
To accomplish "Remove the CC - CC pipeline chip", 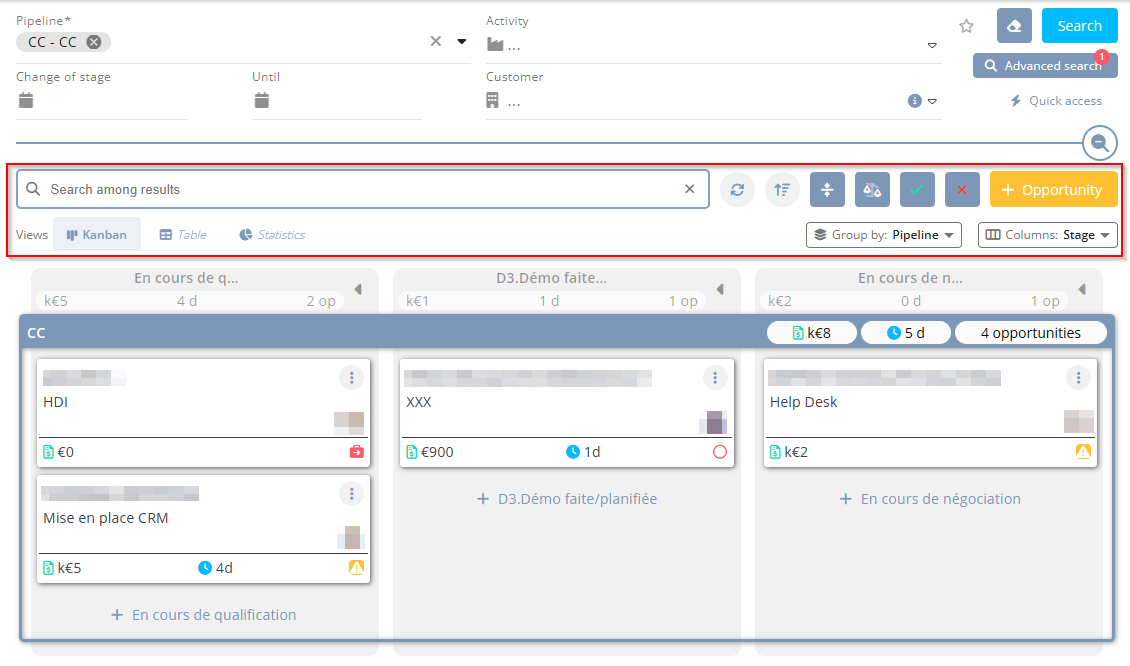I will [x=93, y=42].
